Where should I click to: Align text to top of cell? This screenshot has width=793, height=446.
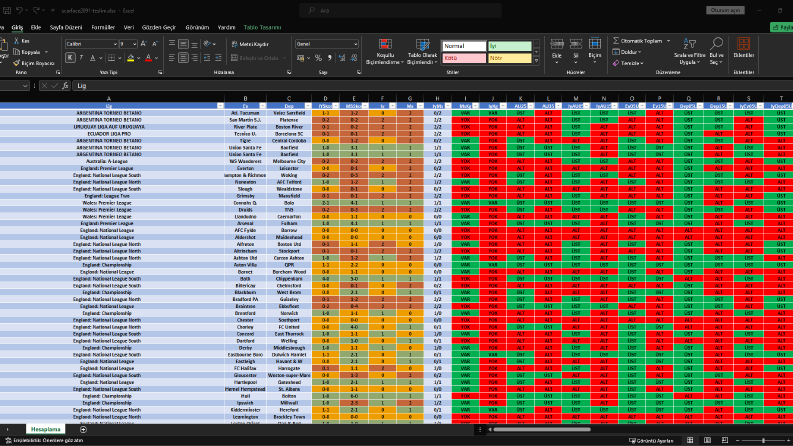coord(172,44)
